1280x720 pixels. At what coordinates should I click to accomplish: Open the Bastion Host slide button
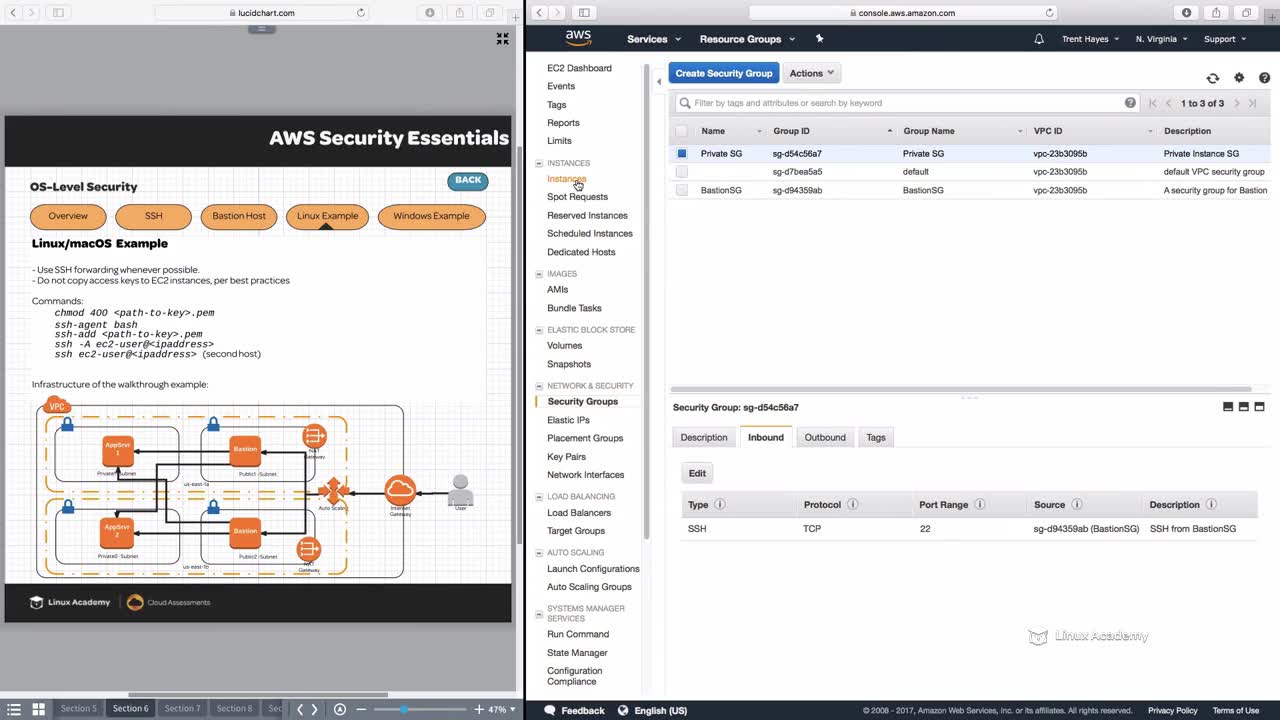[x=239, y=216]
